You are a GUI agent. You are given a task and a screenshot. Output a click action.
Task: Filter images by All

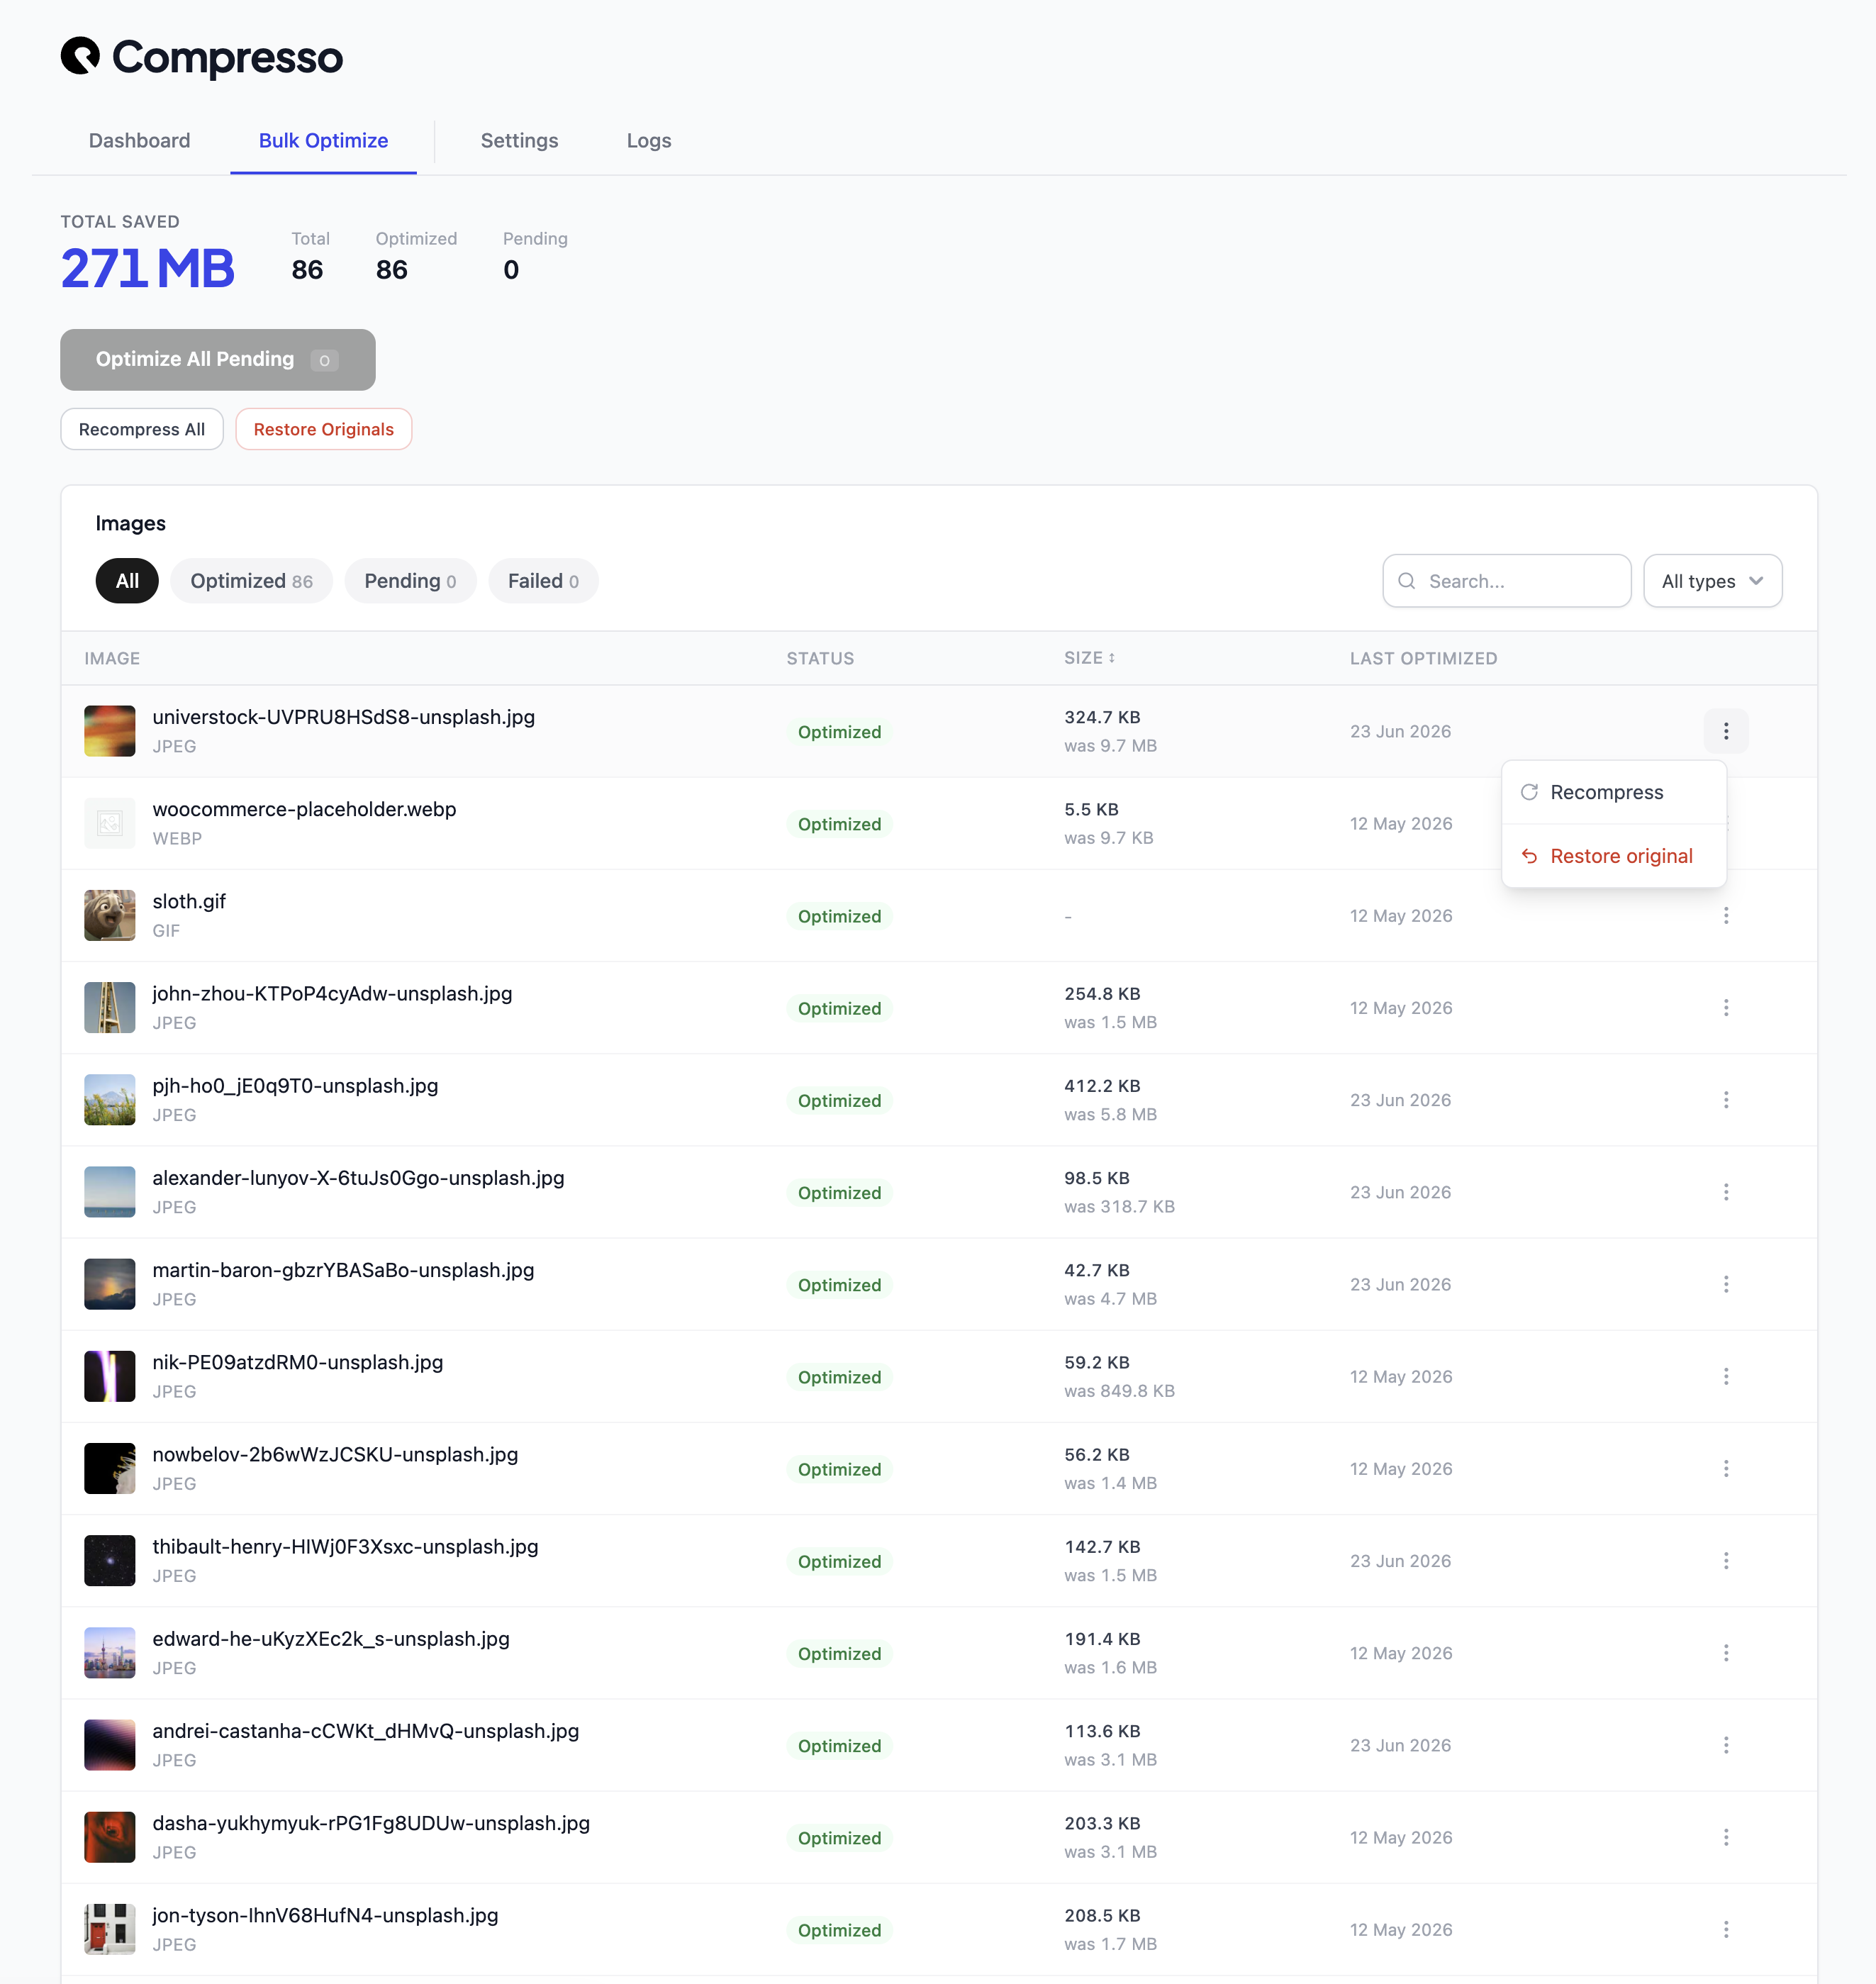click(127, 580)
